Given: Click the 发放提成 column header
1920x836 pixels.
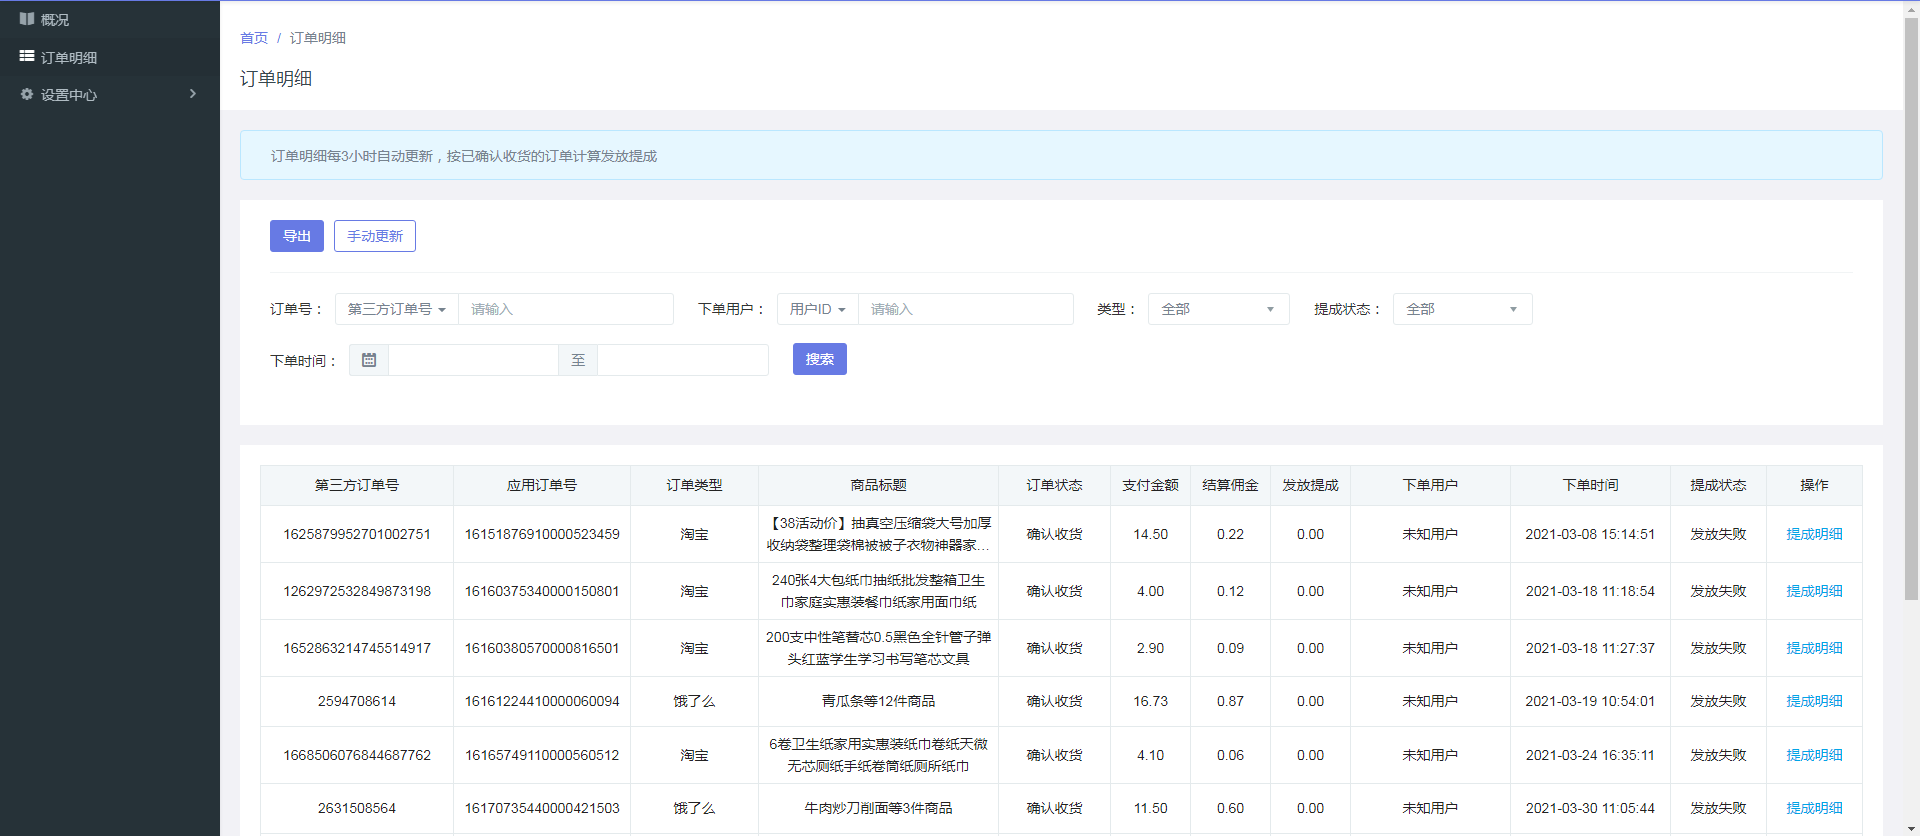Looking at the screenshot, I should click(1310, 485).
